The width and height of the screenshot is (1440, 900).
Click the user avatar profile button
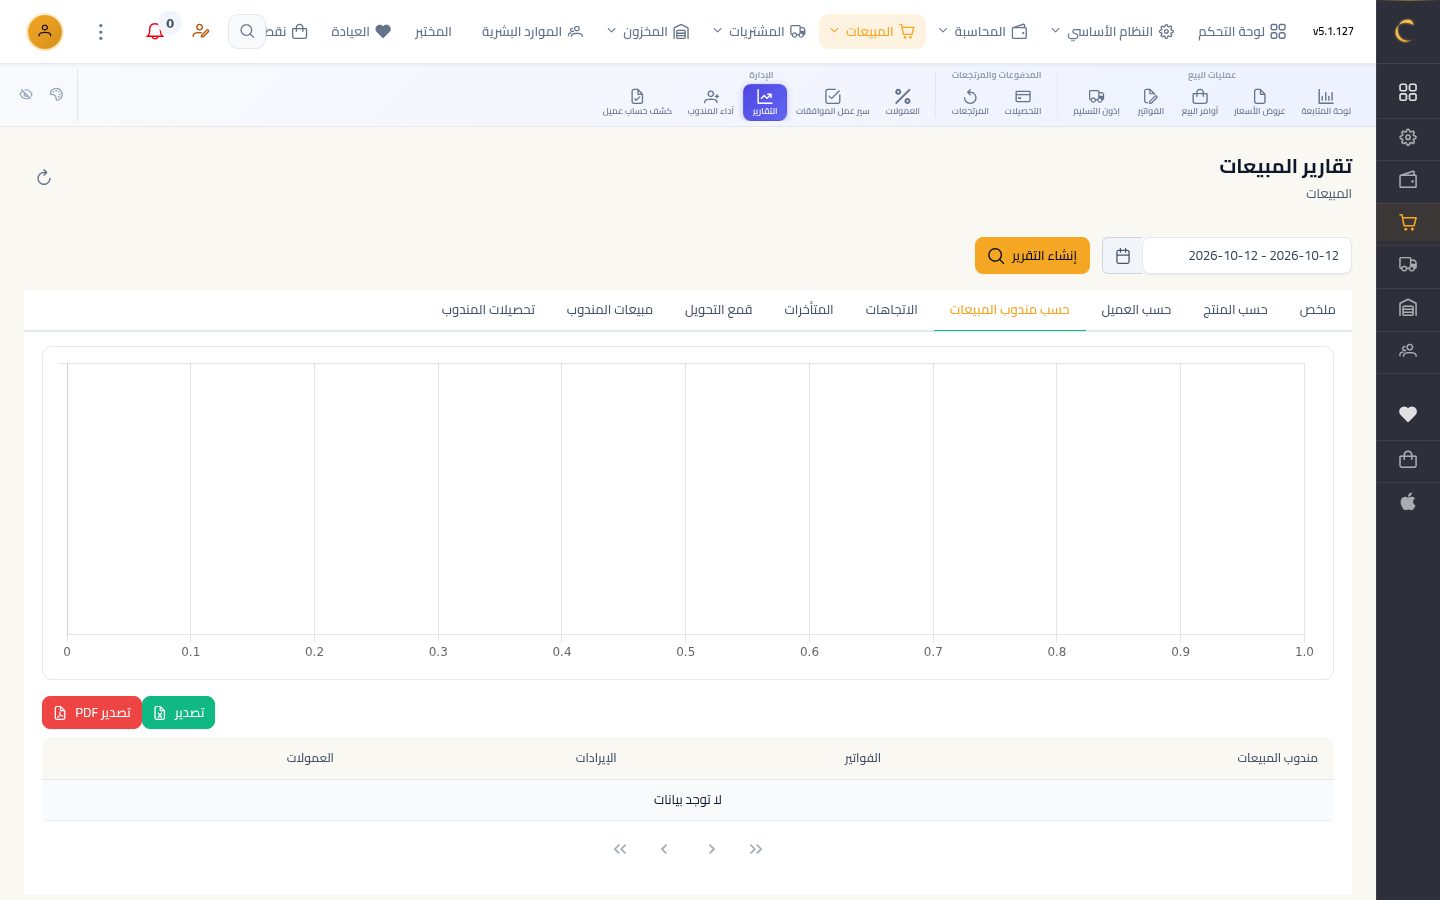(45, 32)
